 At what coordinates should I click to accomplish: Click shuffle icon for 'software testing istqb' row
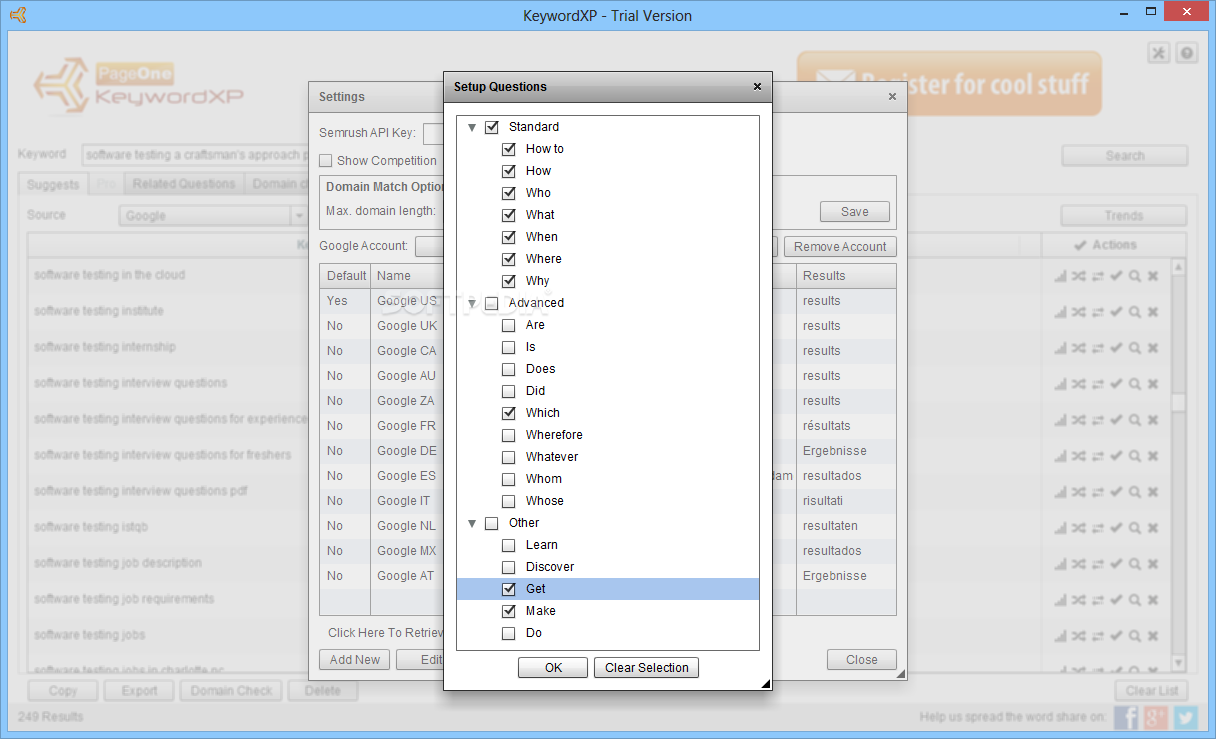(1079, 528)
